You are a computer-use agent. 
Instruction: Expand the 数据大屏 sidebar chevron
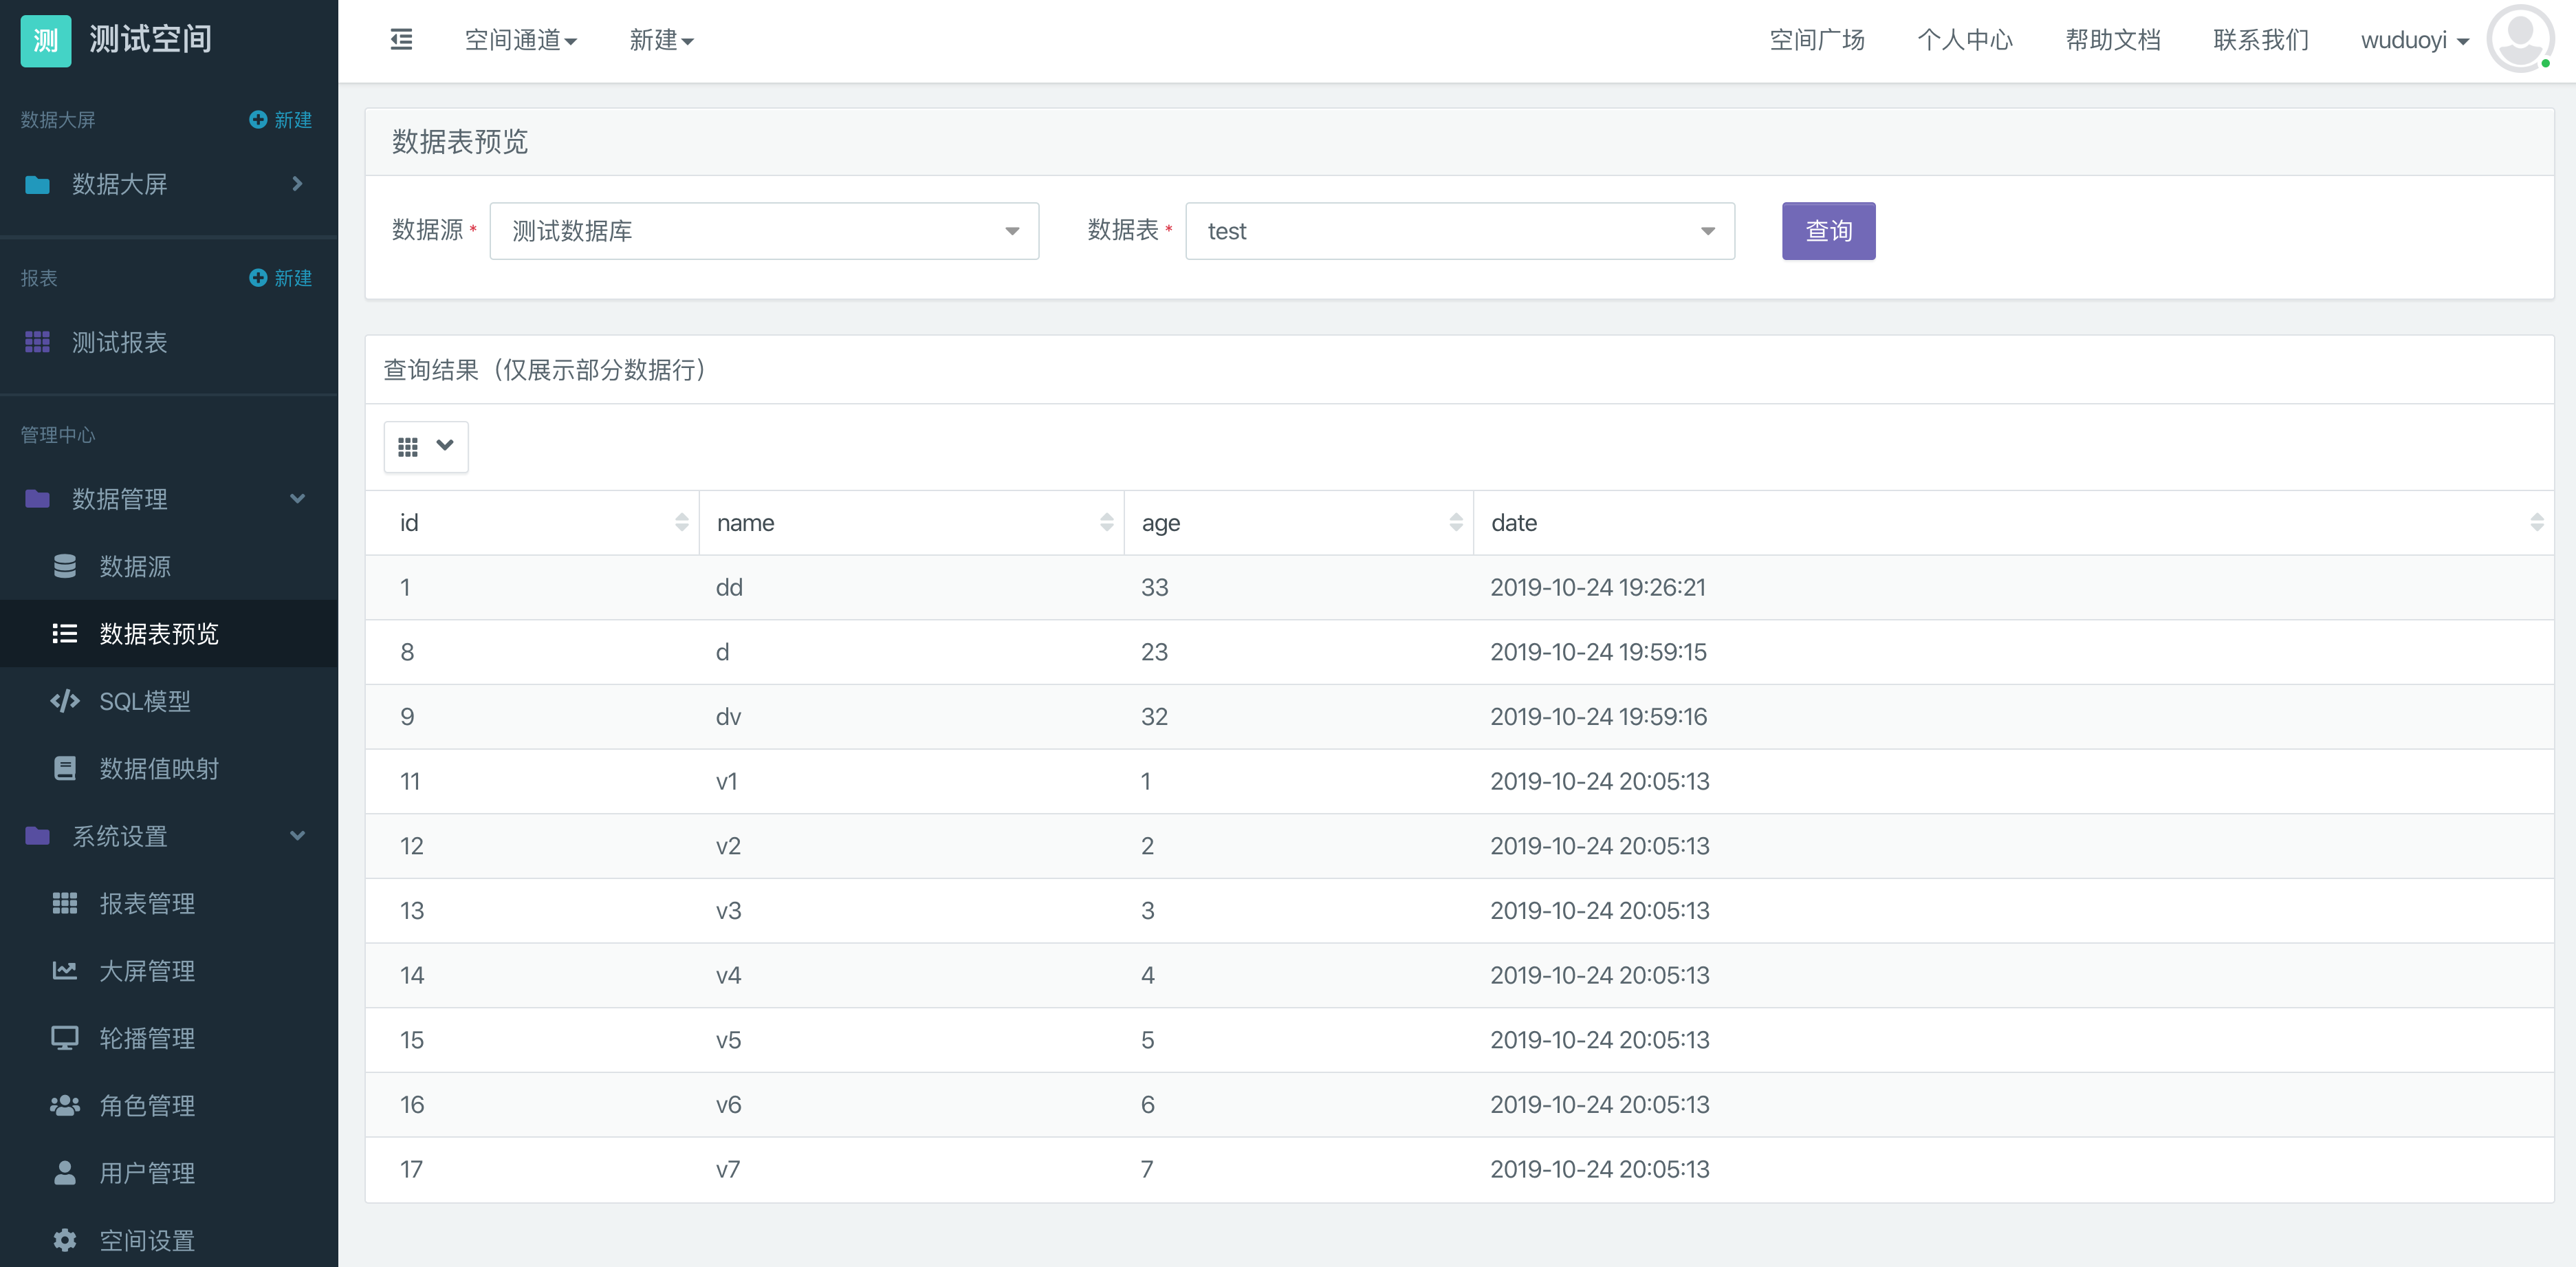(x=297, y=184)
